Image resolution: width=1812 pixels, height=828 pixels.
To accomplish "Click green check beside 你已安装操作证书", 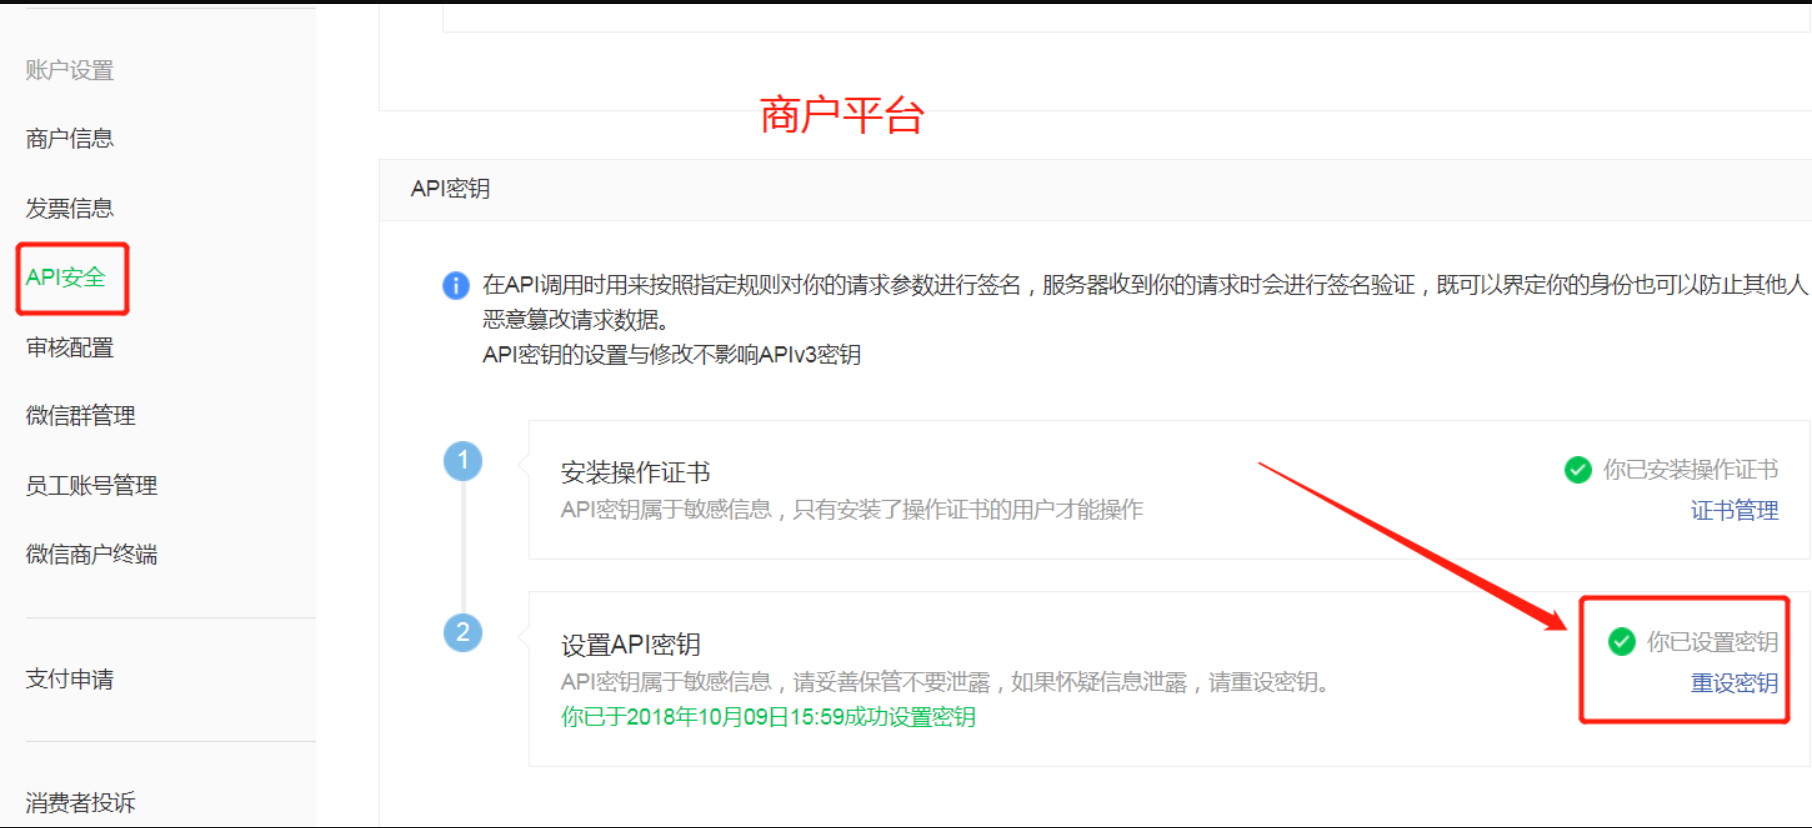I will (x=1578, y=469).
